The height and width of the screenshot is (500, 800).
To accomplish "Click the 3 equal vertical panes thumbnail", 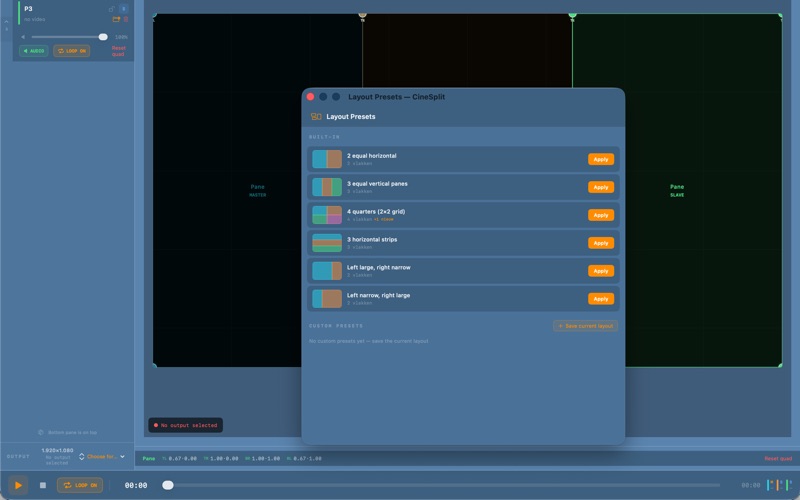I will click(x=327, y=187).
